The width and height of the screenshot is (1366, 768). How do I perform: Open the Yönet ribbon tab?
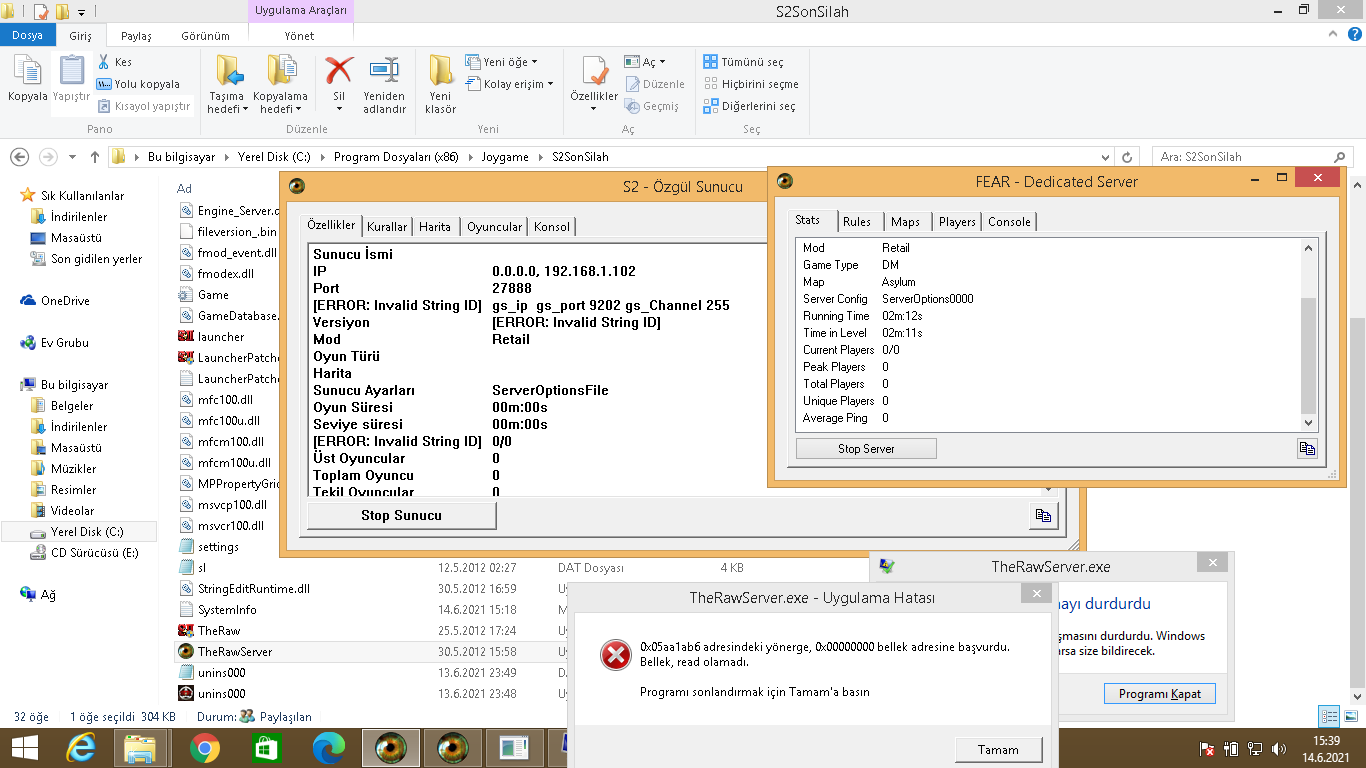(299, 35)
